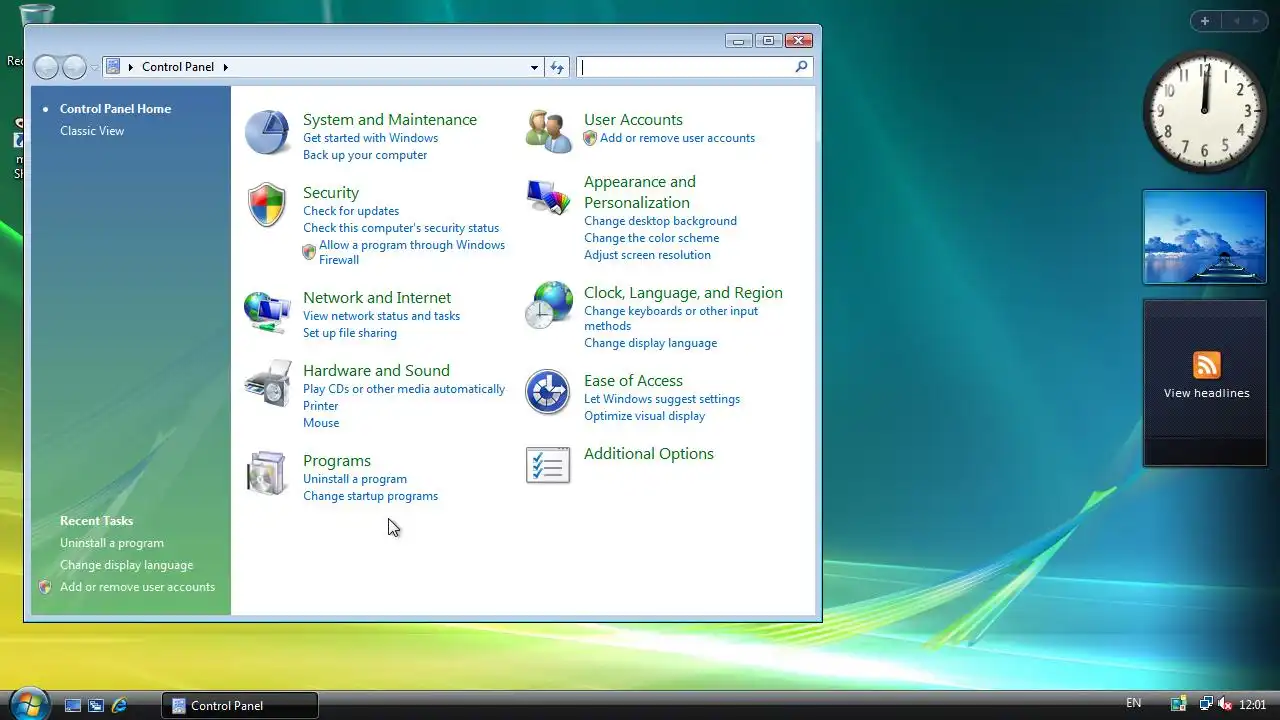This screenshot has width=1280, height=720.
Task: Click Allow a program through Windows Firewall
Action: coord(412,252)
